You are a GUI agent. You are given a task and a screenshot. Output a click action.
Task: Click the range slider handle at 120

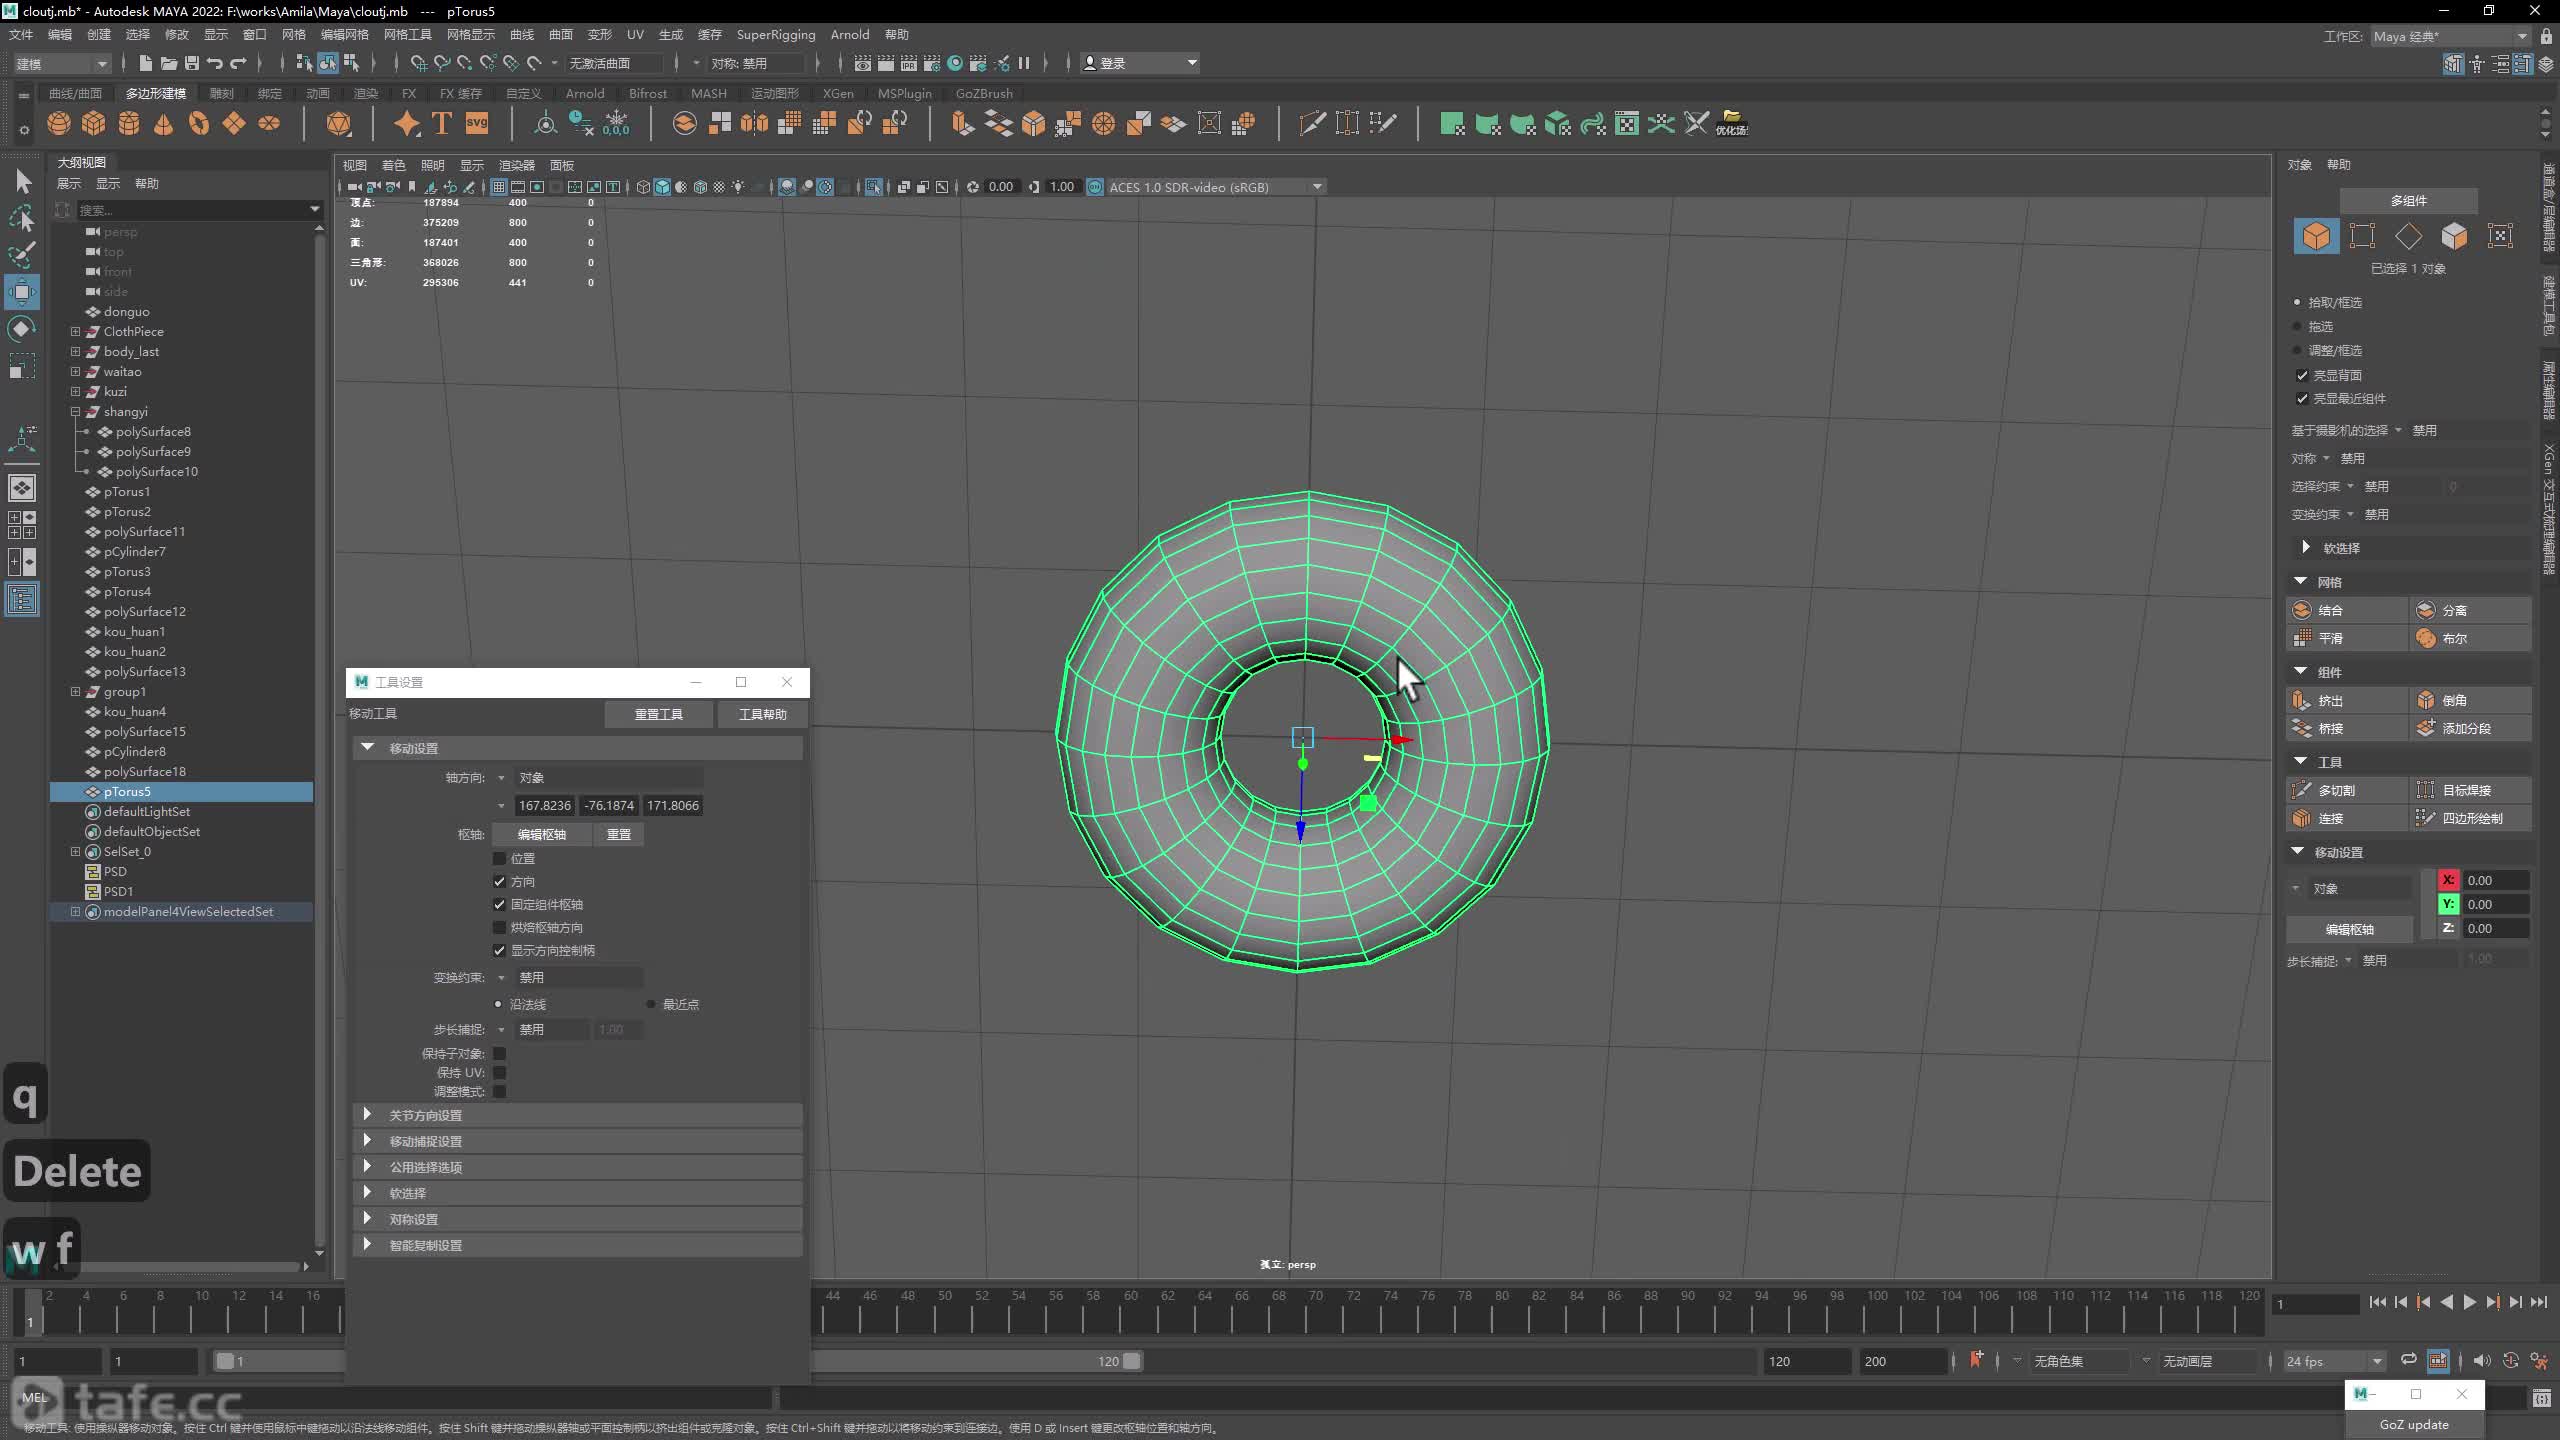(1131, 1361)
